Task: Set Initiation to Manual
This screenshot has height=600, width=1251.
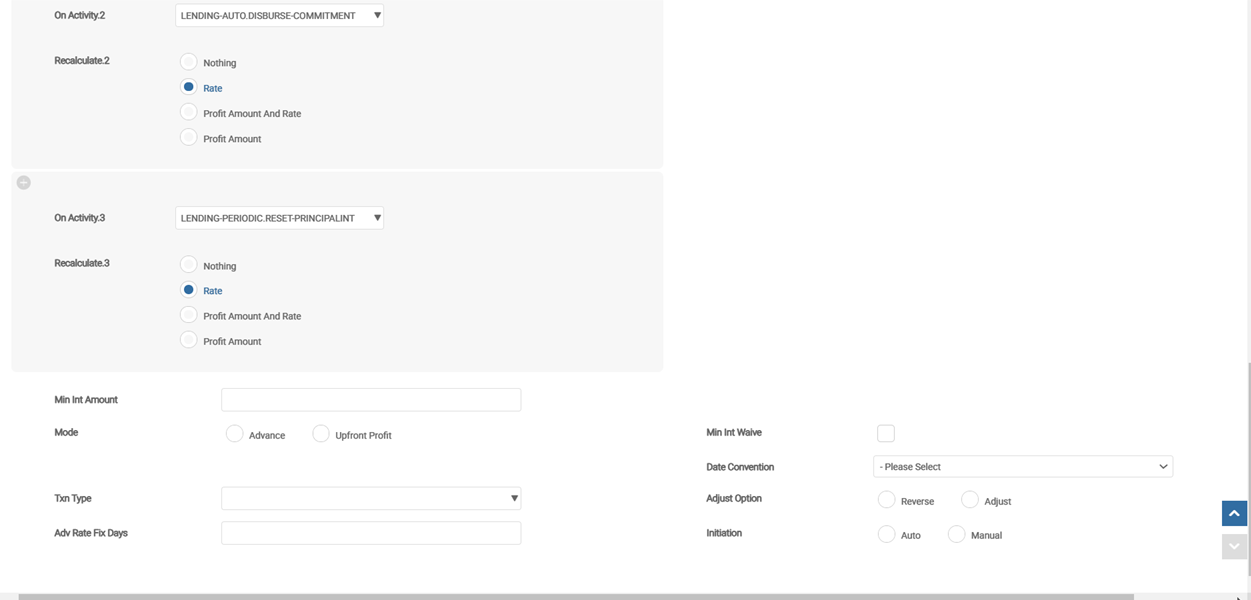Action: coord(956,534)
